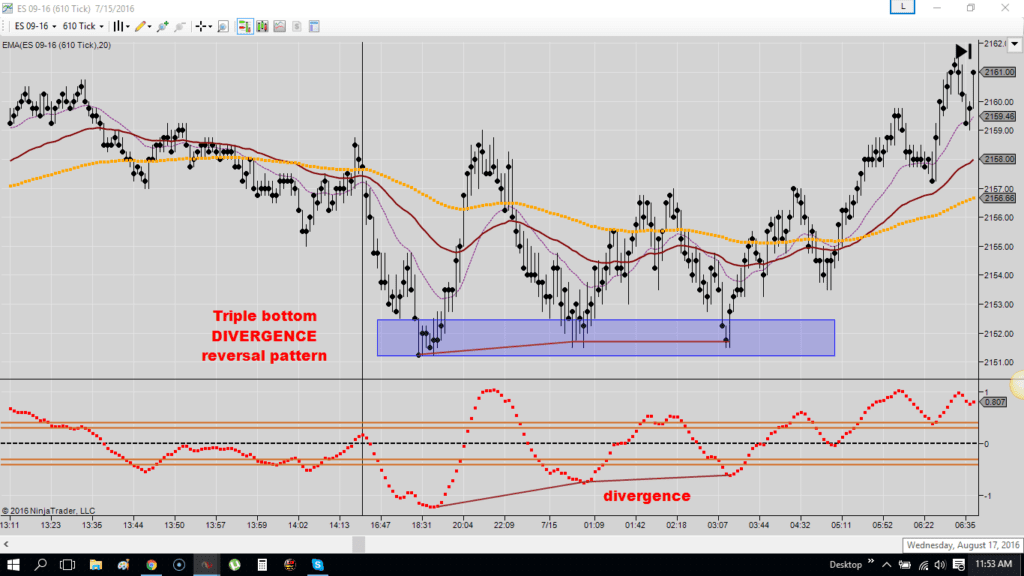This screenshot has height=576, width=1024.
Task: Click the 2155.00 price axis label
Action: pos(999,247)
